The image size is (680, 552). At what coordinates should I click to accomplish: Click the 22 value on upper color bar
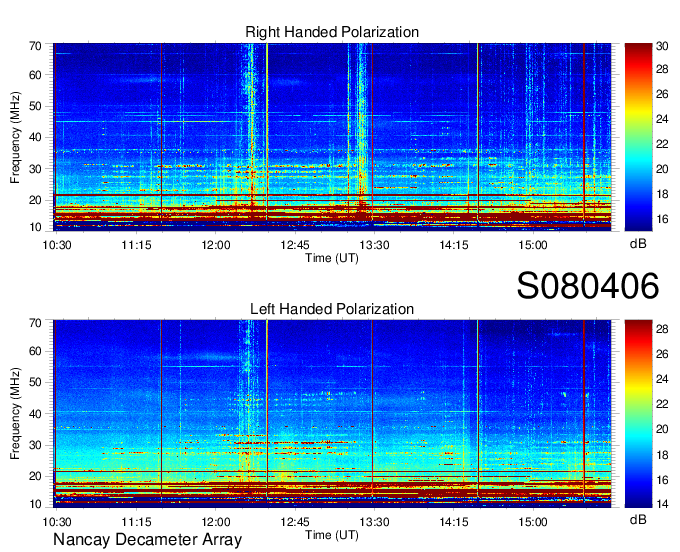pyautogui.click(x=662, y=144)
